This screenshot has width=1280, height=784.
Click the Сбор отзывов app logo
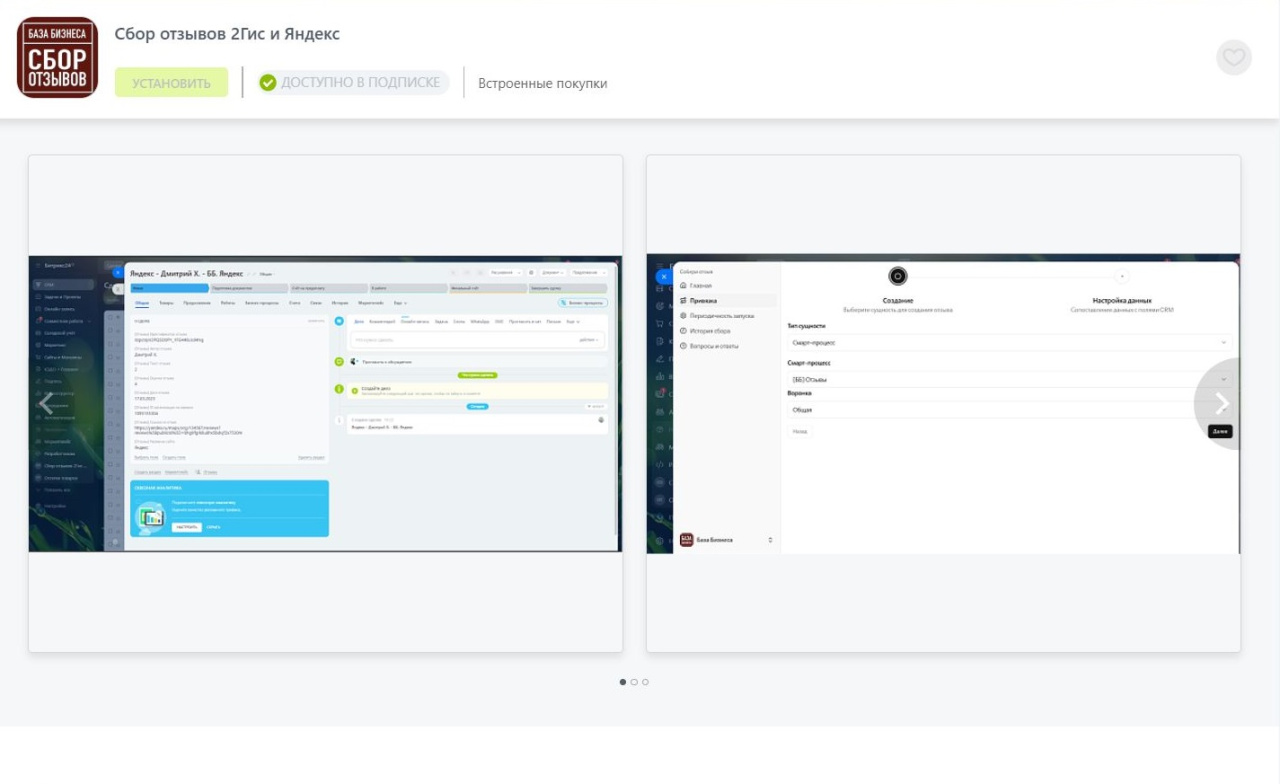pyautogui.click(x=58, y=57)
